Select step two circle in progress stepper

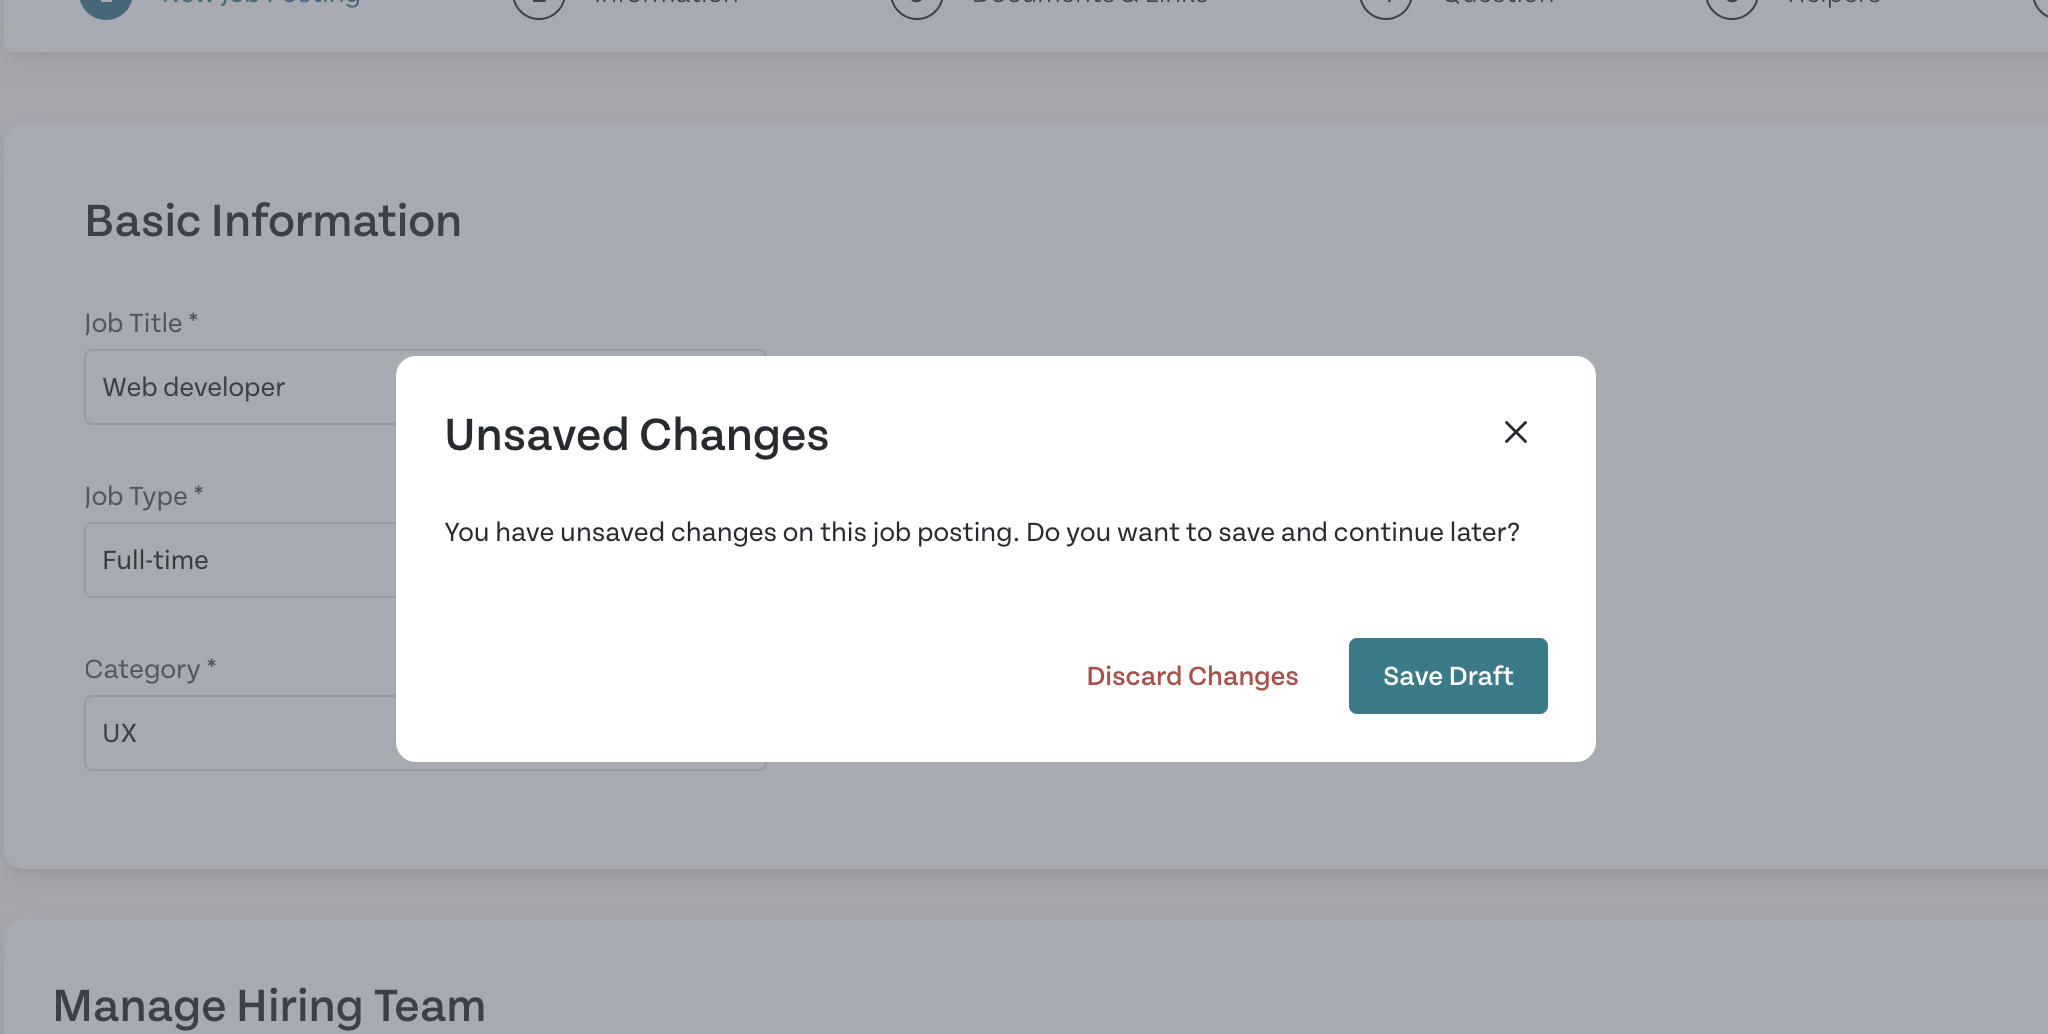pyautogui.click(x=539, y=5)
